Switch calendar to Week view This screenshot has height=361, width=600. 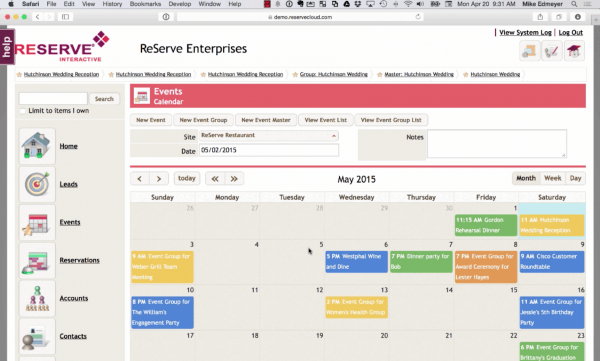tap(553, 178)
